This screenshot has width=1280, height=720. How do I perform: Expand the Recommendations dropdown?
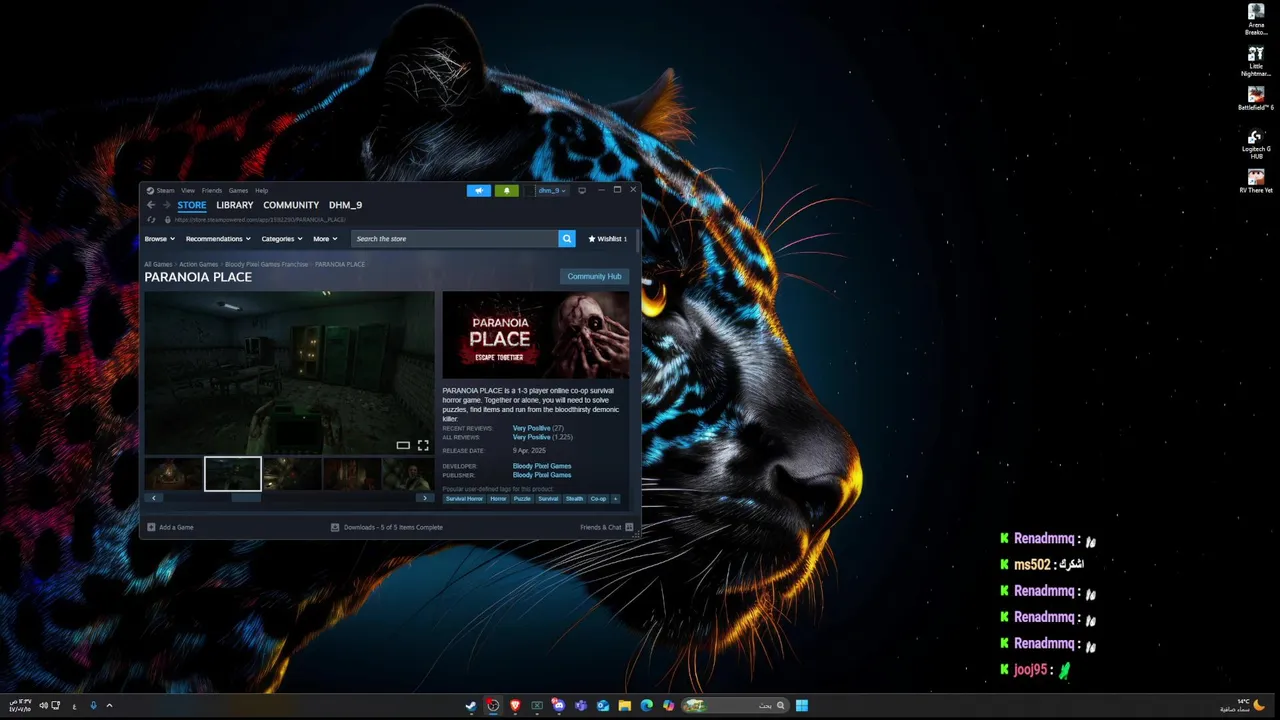tap(218, 239)
